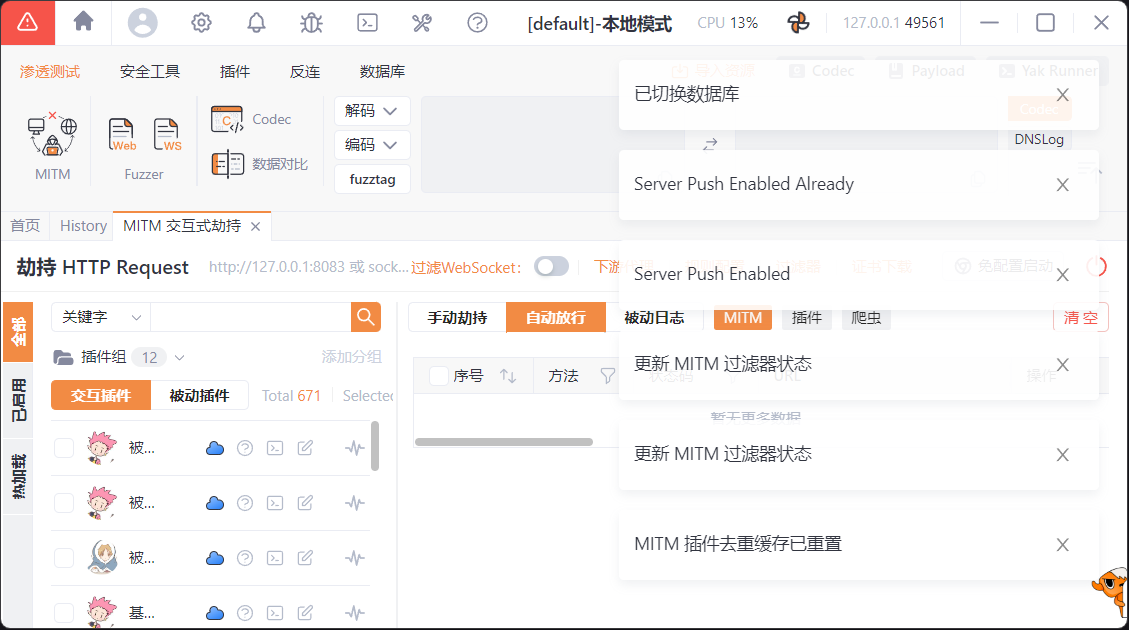Switch to the 被动插件 list

(199, 395)
